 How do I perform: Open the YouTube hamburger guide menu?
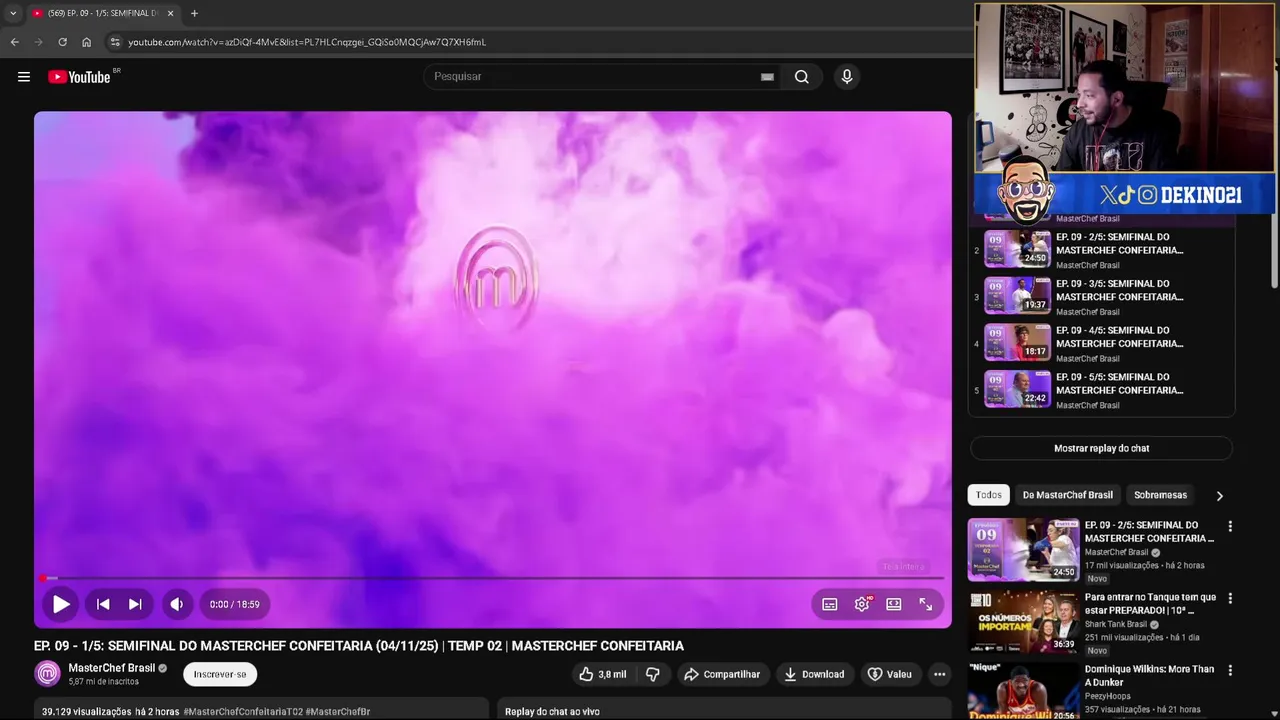click(24, 77)
